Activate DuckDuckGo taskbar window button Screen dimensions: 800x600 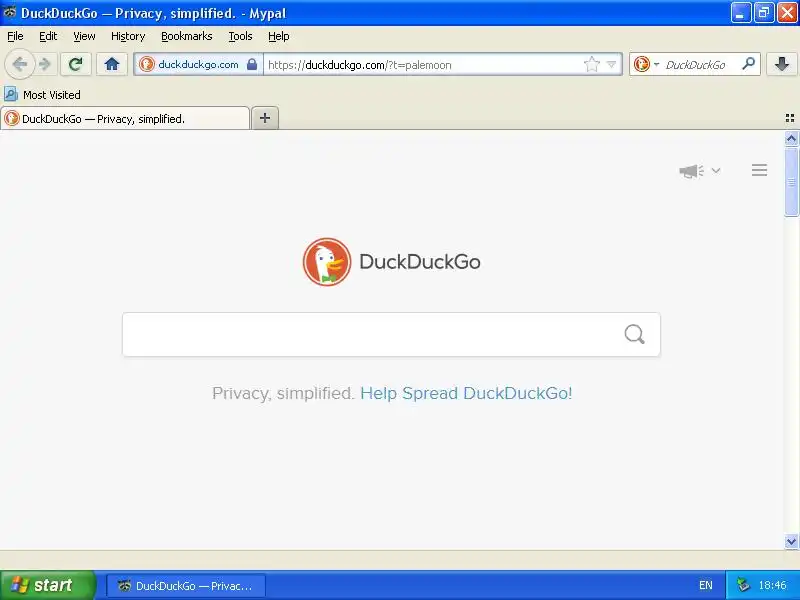coord(186,586)
